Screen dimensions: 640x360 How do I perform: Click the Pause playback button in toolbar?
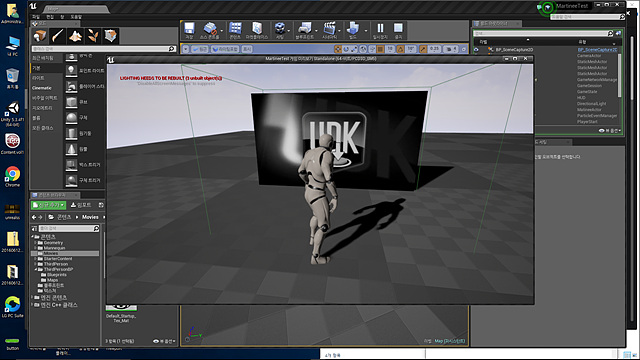[380, 30]
